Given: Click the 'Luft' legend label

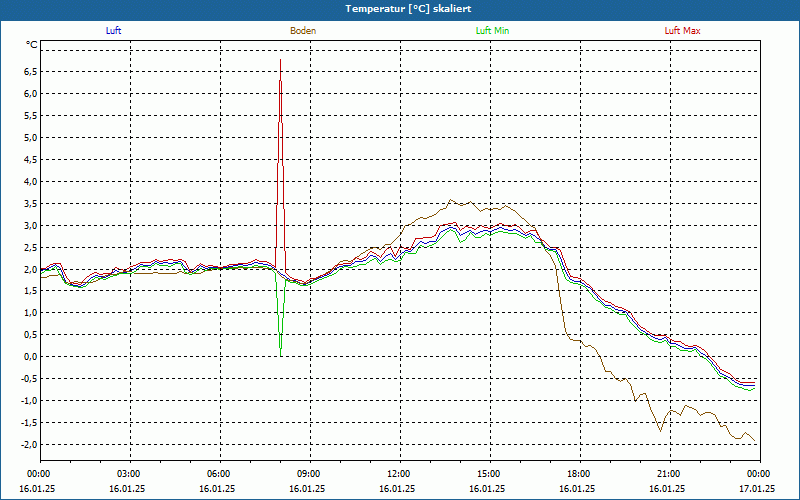Looking at the screenshot, I should pyautogui.click(x=113, y=31).
